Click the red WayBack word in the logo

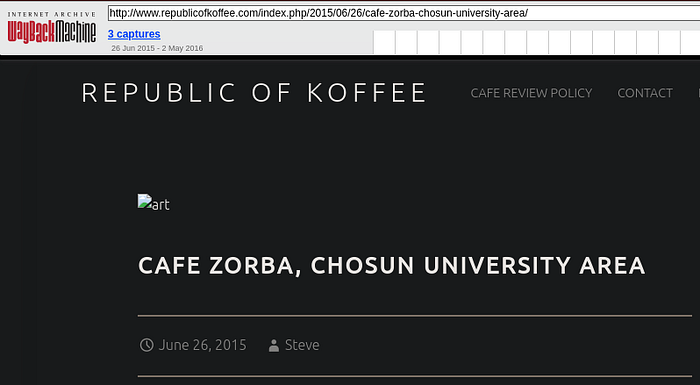tap(31, 32)
